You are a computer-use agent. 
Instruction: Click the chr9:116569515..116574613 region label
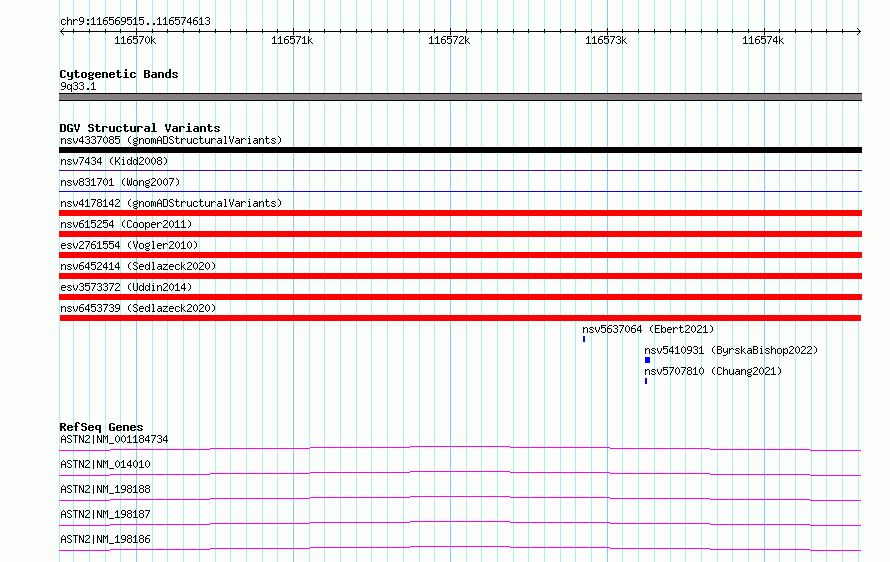click(x=135, y=21)
